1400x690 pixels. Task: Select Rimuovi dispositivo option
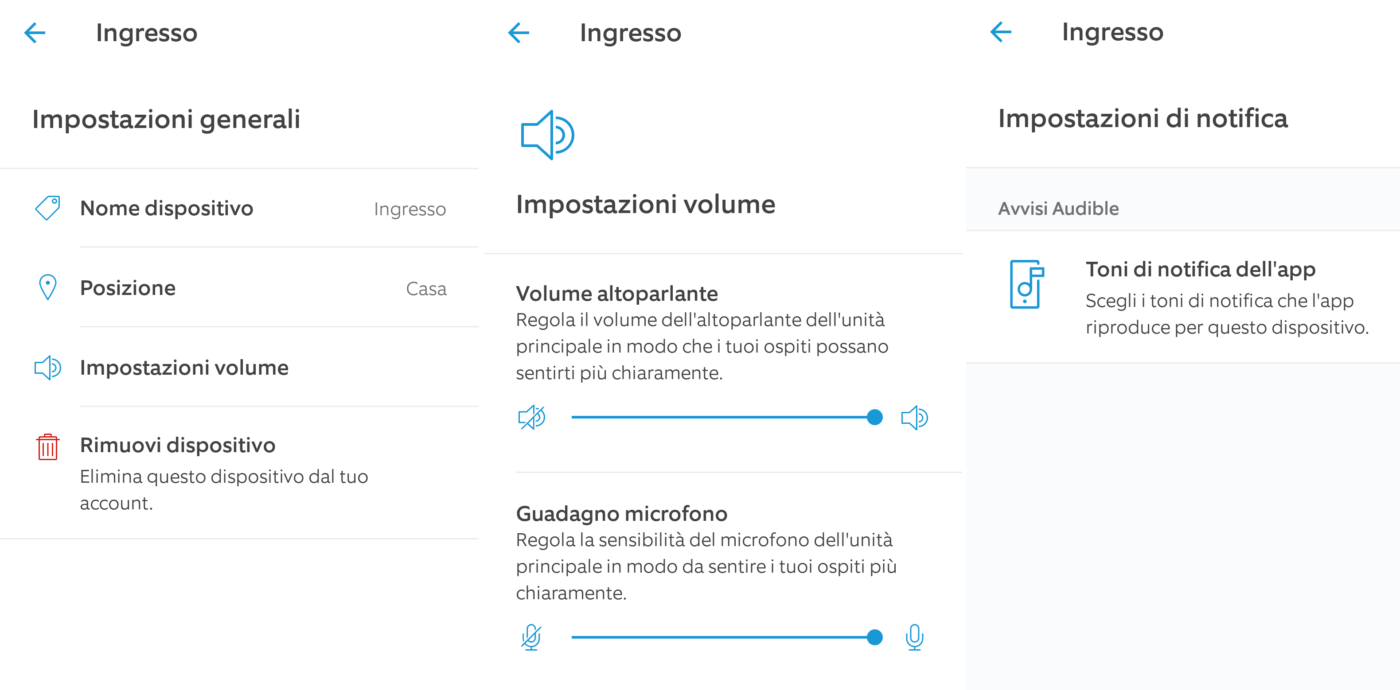tap(178, 445)
